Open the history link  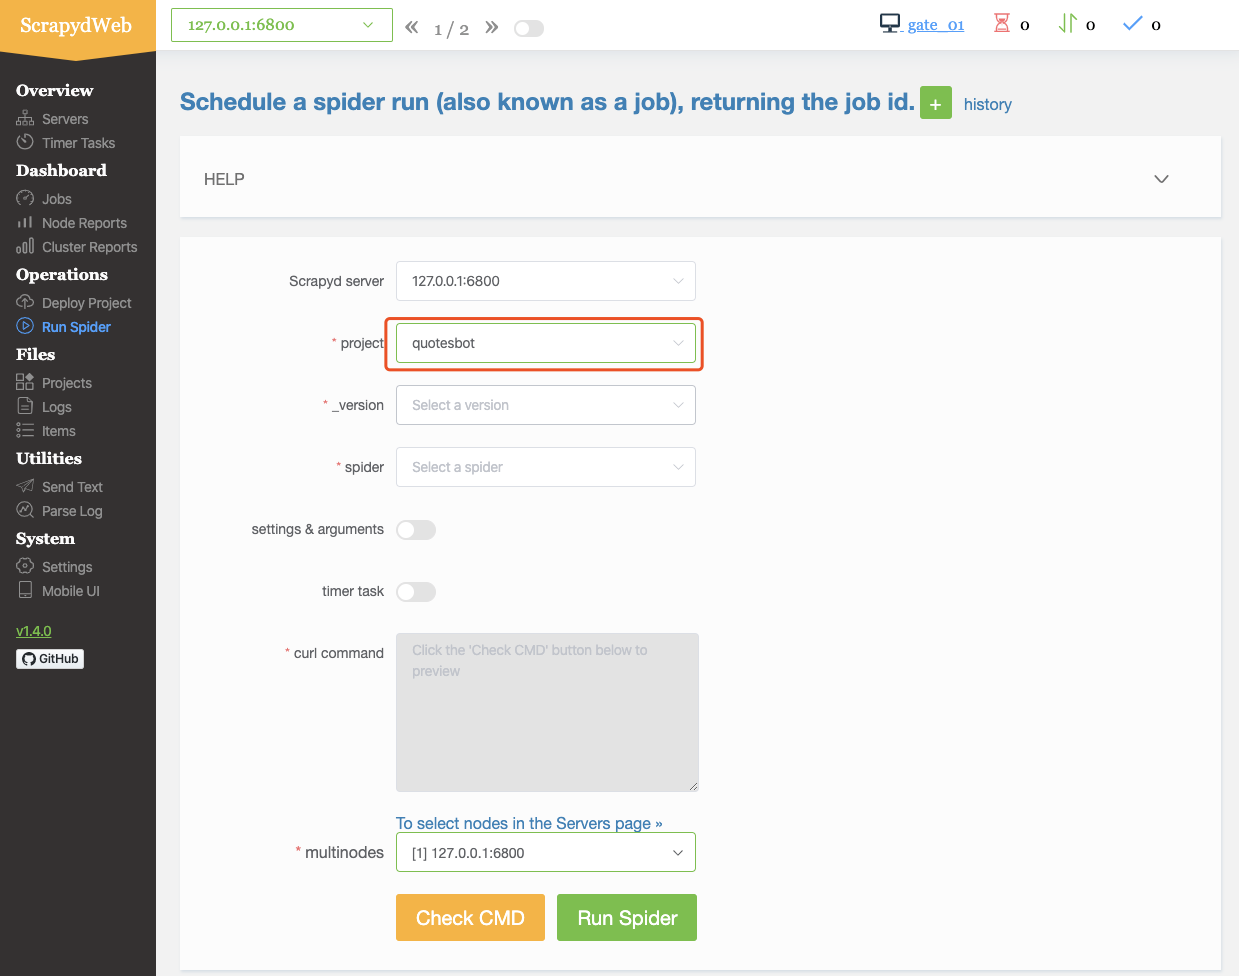tap(988, 104)
